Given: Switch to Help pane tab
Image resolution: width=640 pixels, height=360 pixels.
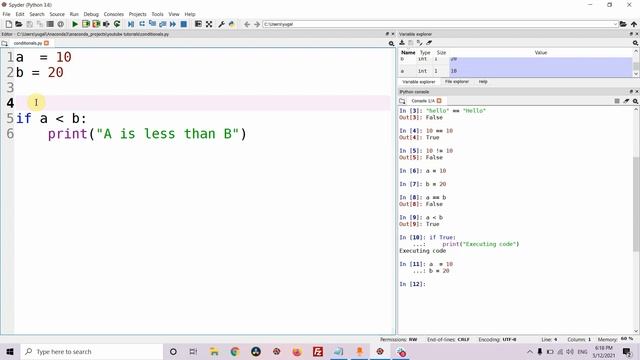Looking at the screenshot, I should click(483, 82).
